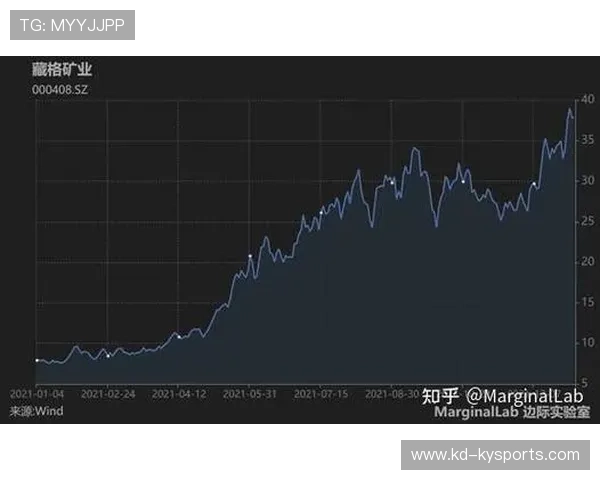
Task: Click the y-axis value 10
Action: [587, 342]
